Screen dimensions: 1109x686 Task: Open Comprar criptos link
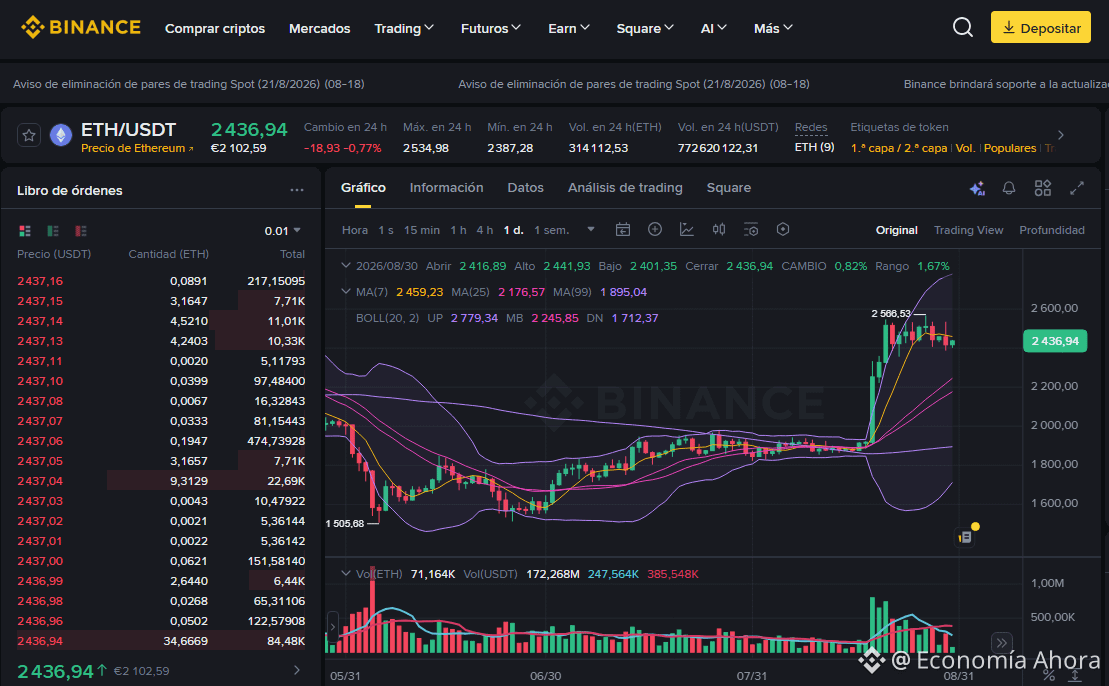(x=215, y=28)
